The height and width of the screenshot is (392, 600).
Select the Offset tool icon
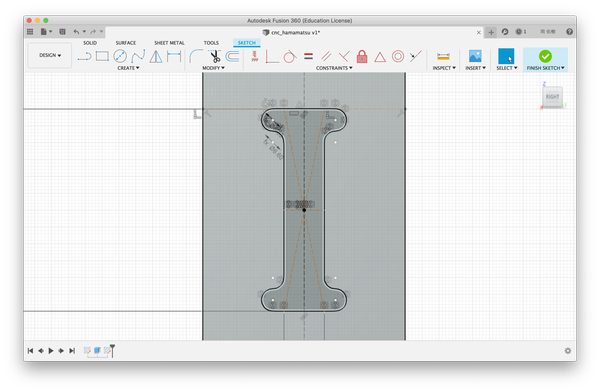point(232,57)
